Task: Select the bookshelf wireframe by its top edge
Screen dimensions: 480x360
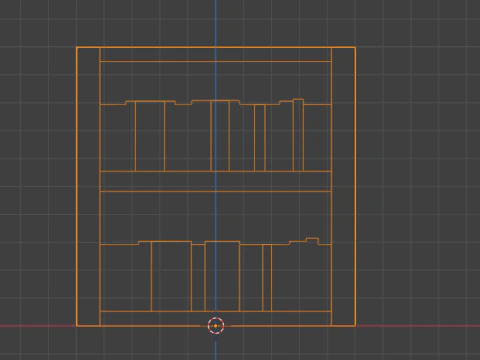Action: (216, 48)
